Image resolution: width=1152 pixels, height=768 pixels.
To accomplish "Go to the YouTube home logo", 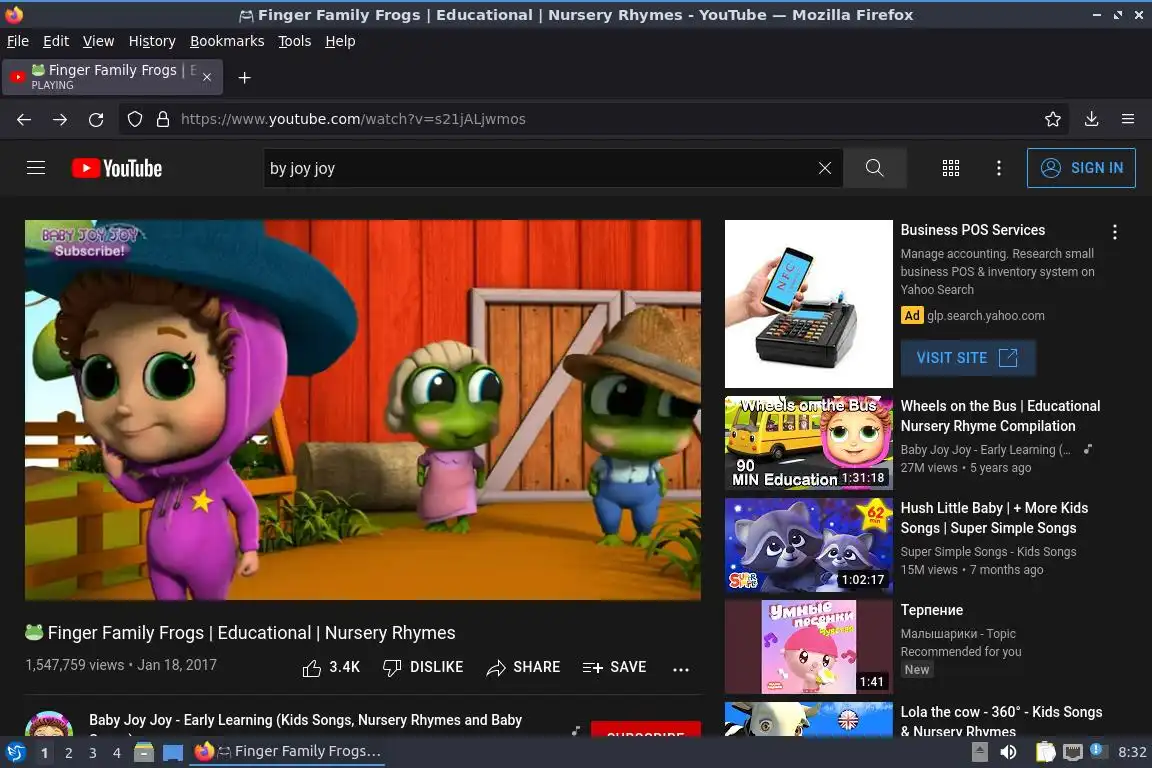I will point(117,168).
